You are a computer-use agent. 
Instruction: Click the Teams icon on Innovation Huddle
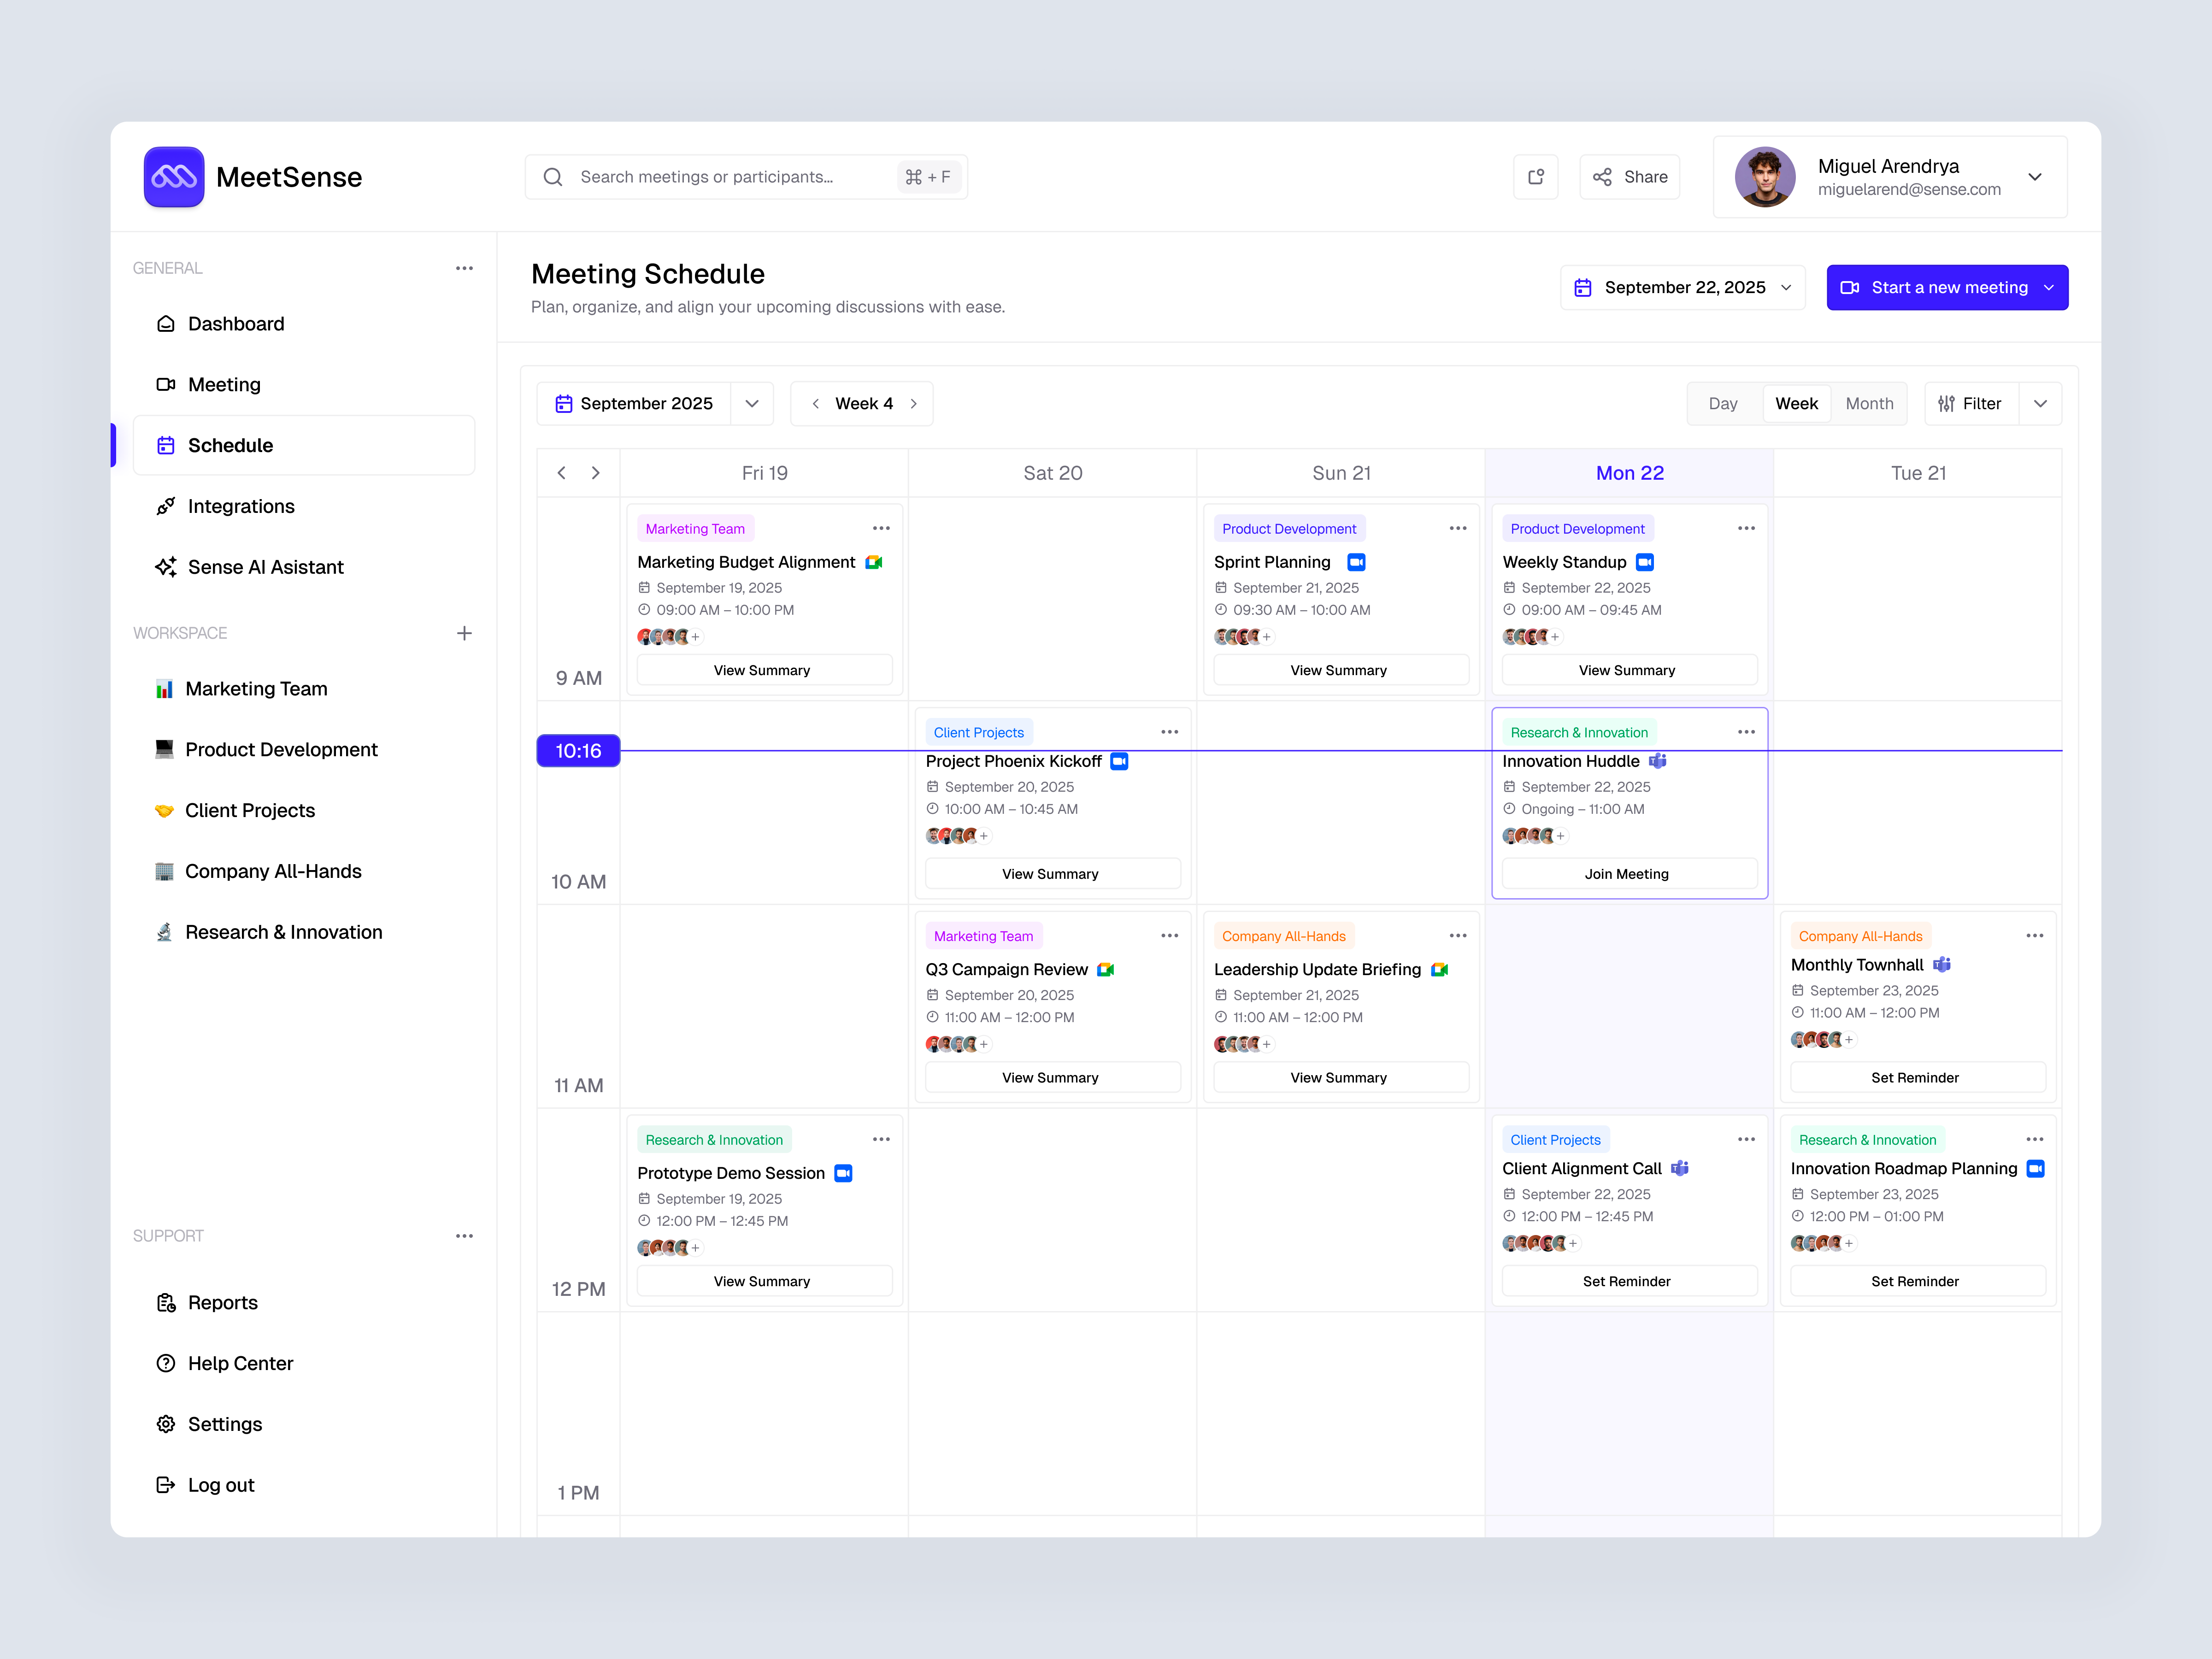click(x=1659, y=761)
